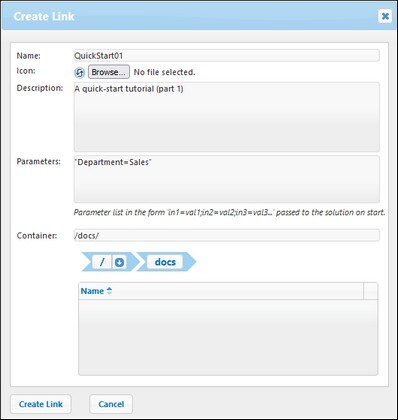
Task: Select the docs breadcrumb segment
Action: pyautogui.click(x=165, y=262)
